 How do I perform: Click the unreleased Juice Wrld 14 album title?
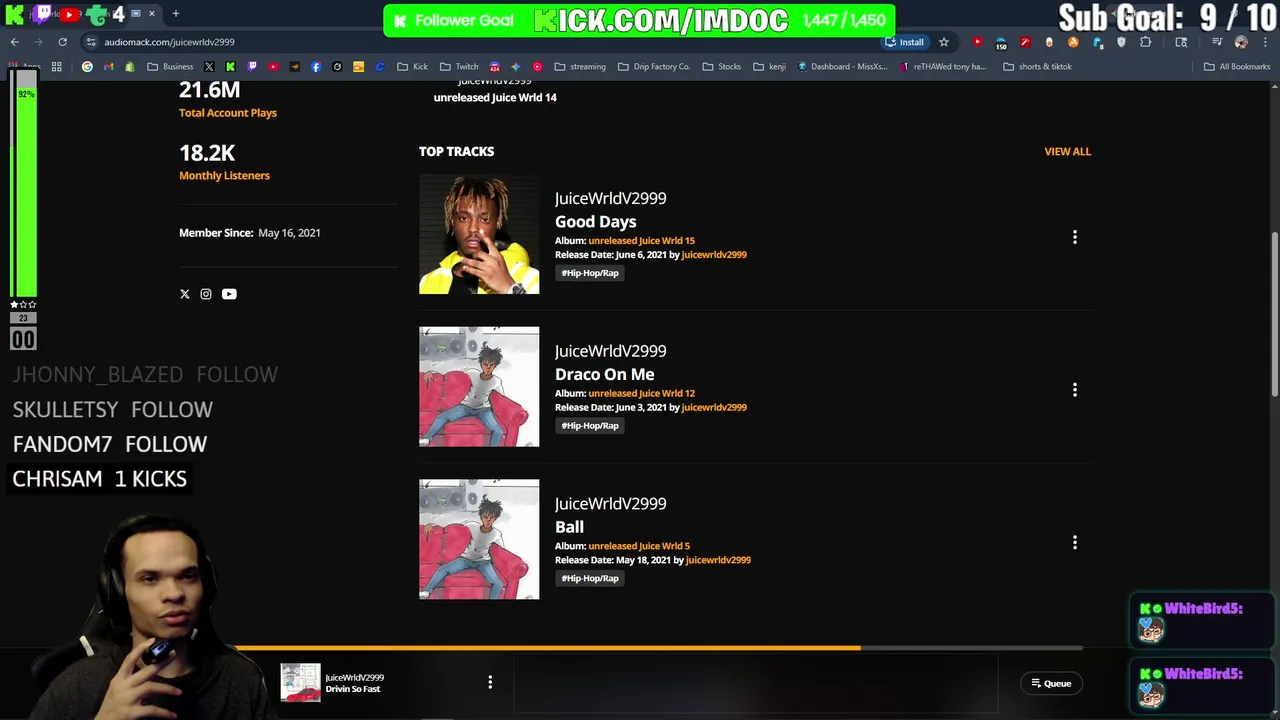coord(495,98)
